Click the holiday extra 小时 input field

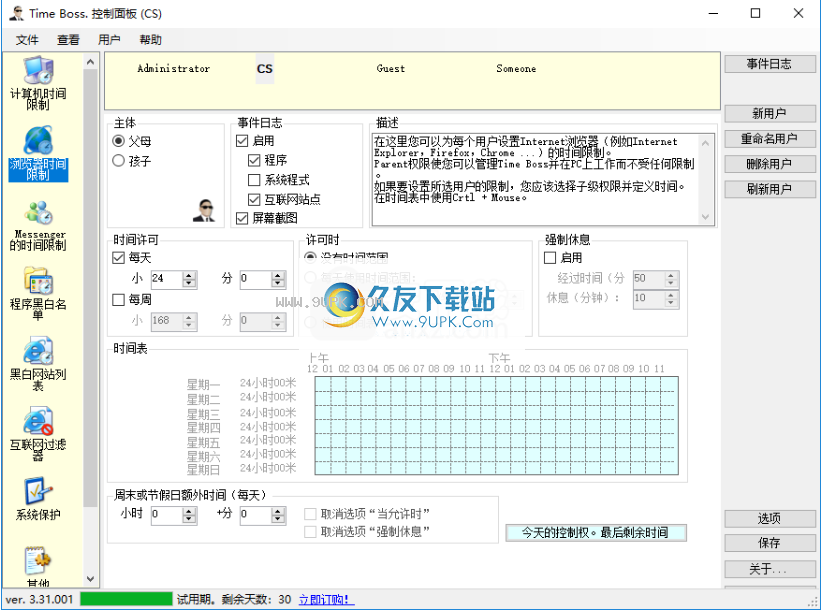click(x=167, y=515)
